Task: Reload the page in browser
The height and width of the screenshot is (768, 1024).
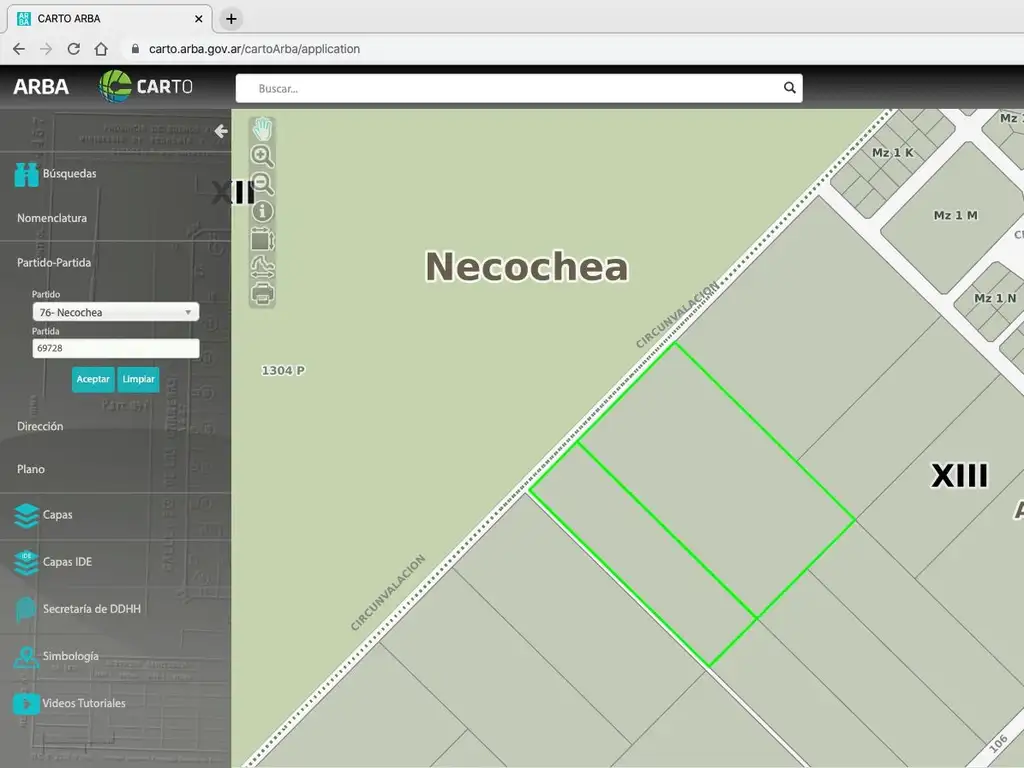Action: 73,49
